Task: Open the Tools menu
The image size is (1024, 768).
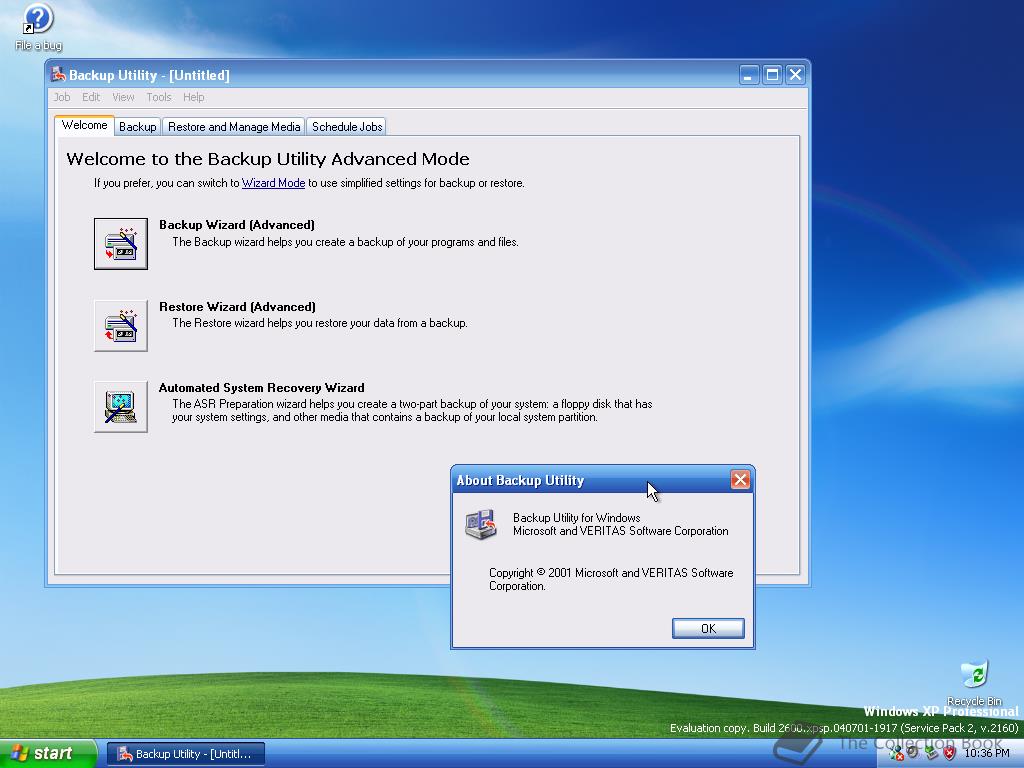Action: point(159,97)
